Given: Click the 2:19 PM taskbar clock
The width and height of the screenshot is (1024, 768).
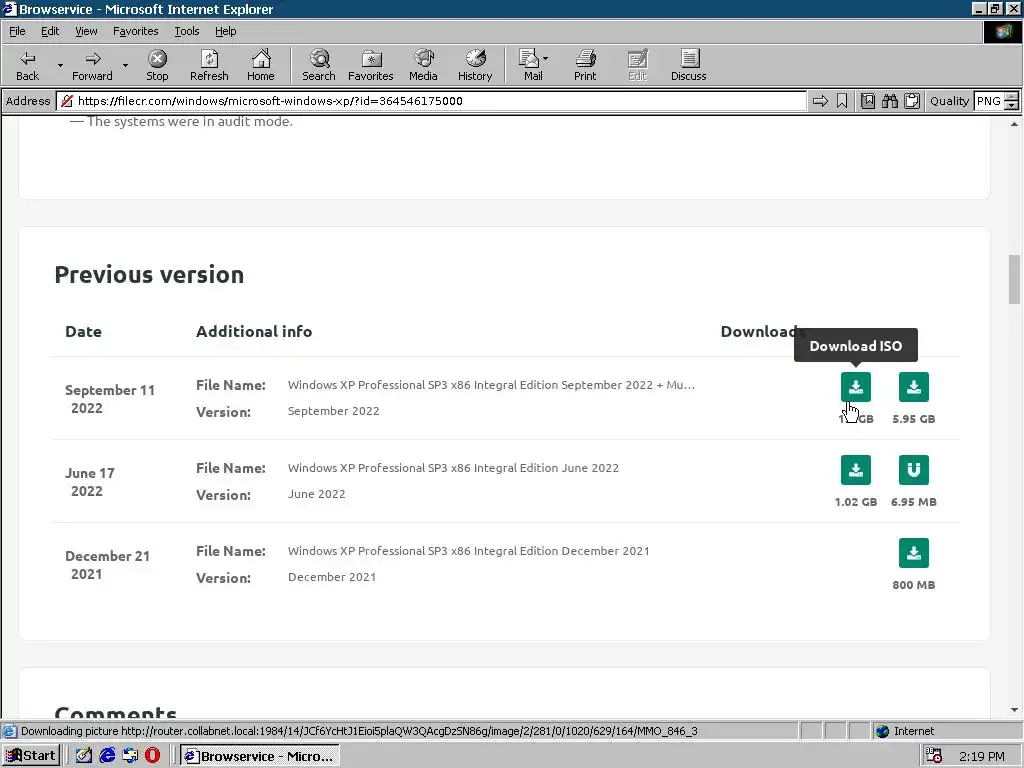Looking at the screenshot, I should pos(982,756).
